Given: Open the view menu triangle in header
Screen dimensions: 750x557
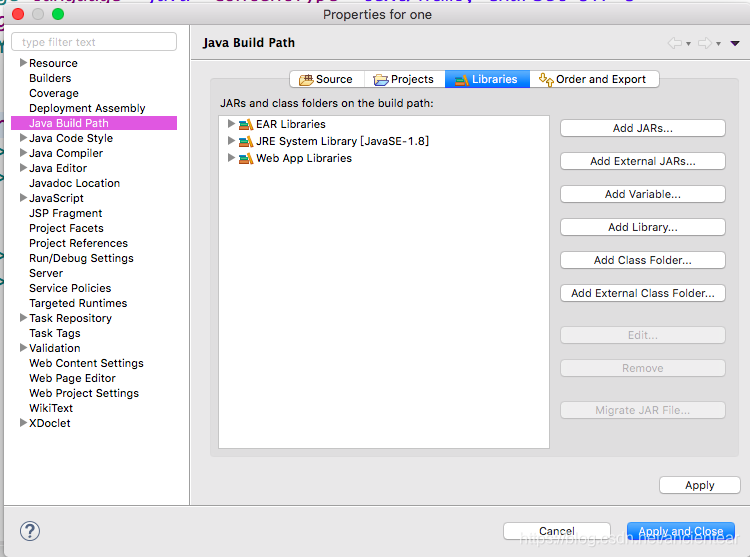Looking at the screenshot, I should 735,44.
